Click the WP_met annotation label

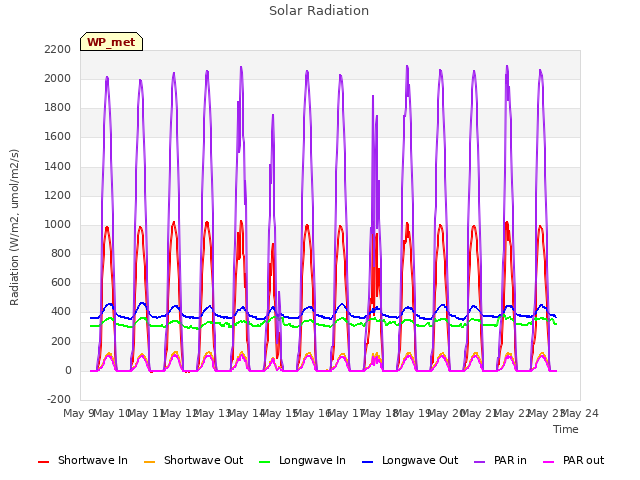[111, 42]
